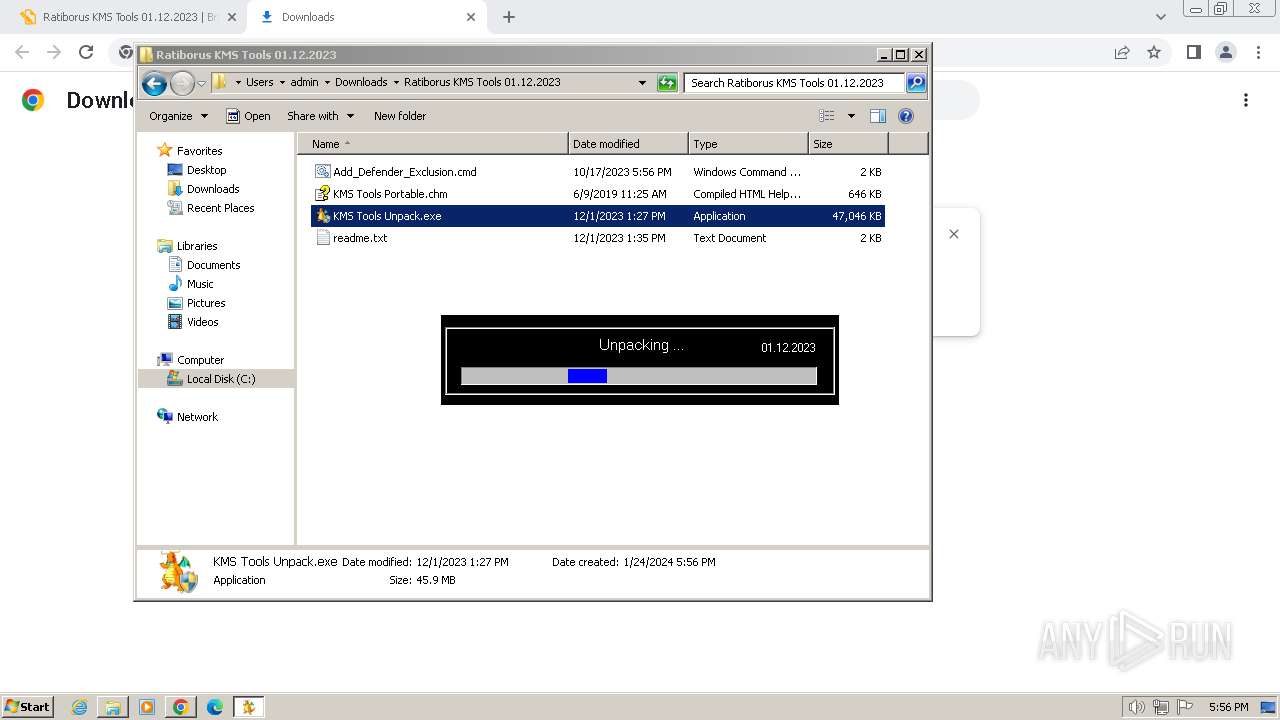Open the Organize menu
The height and width of the screenshot is (720, 1280).
[x=178, y=116]
